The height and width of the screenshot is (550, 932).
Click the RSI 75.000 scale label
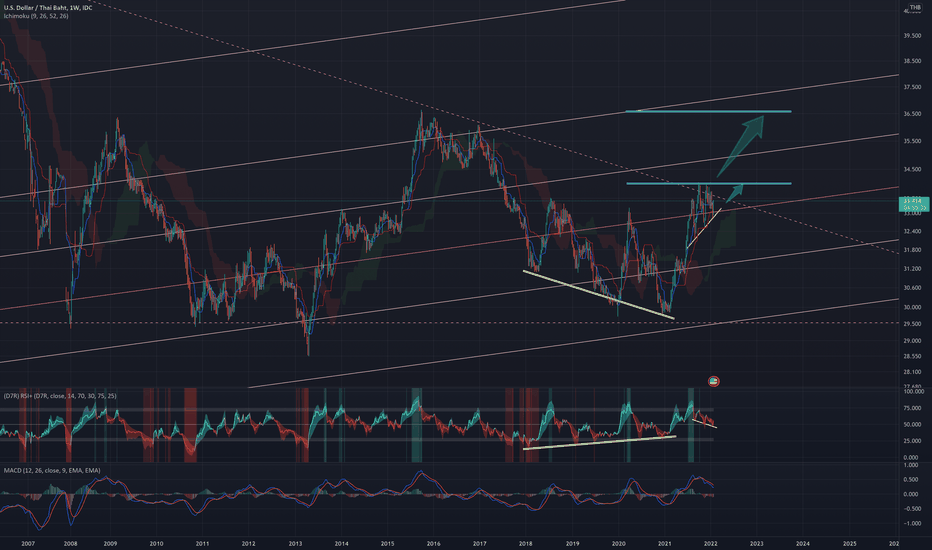(912, 408)
